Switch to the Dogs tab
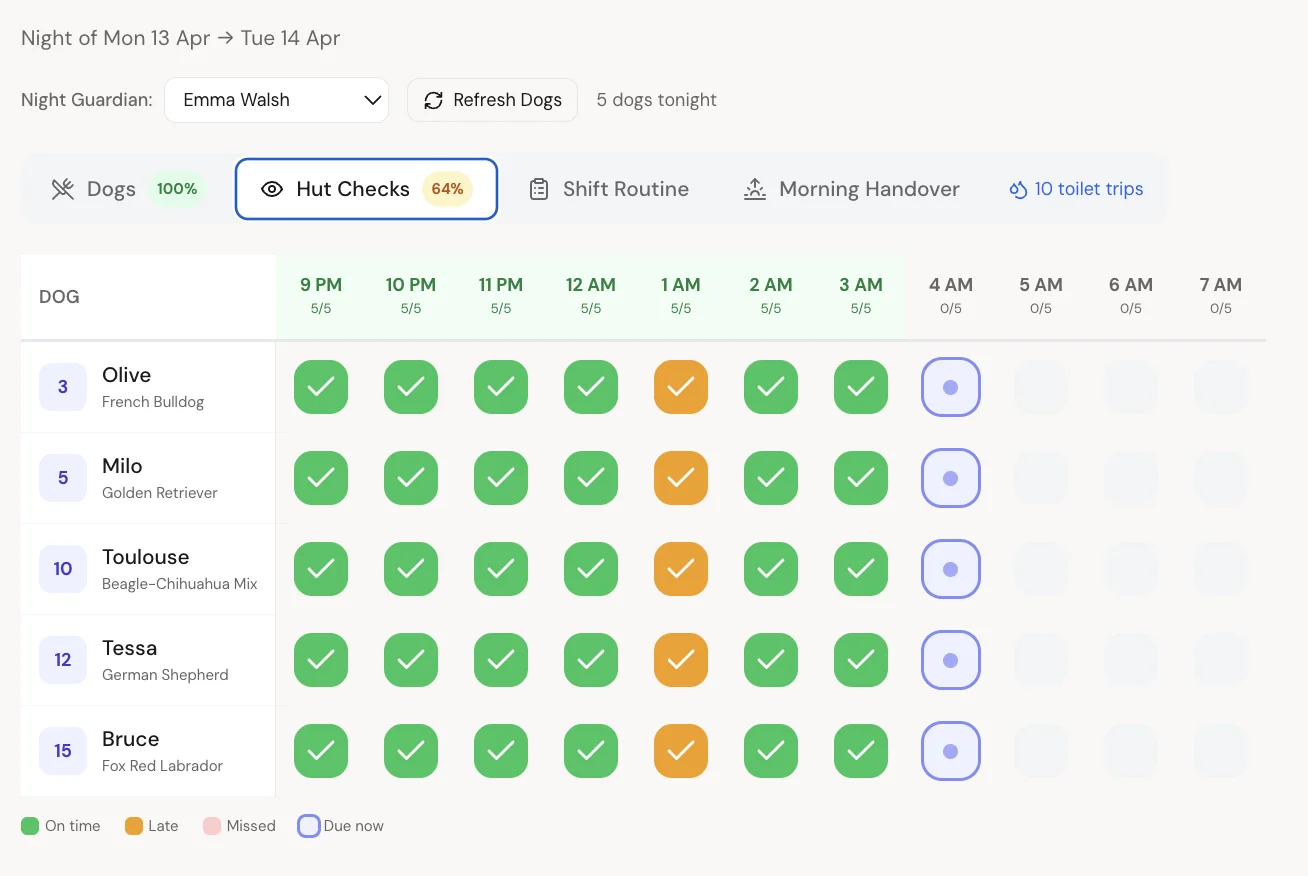 tap(128, 189)
